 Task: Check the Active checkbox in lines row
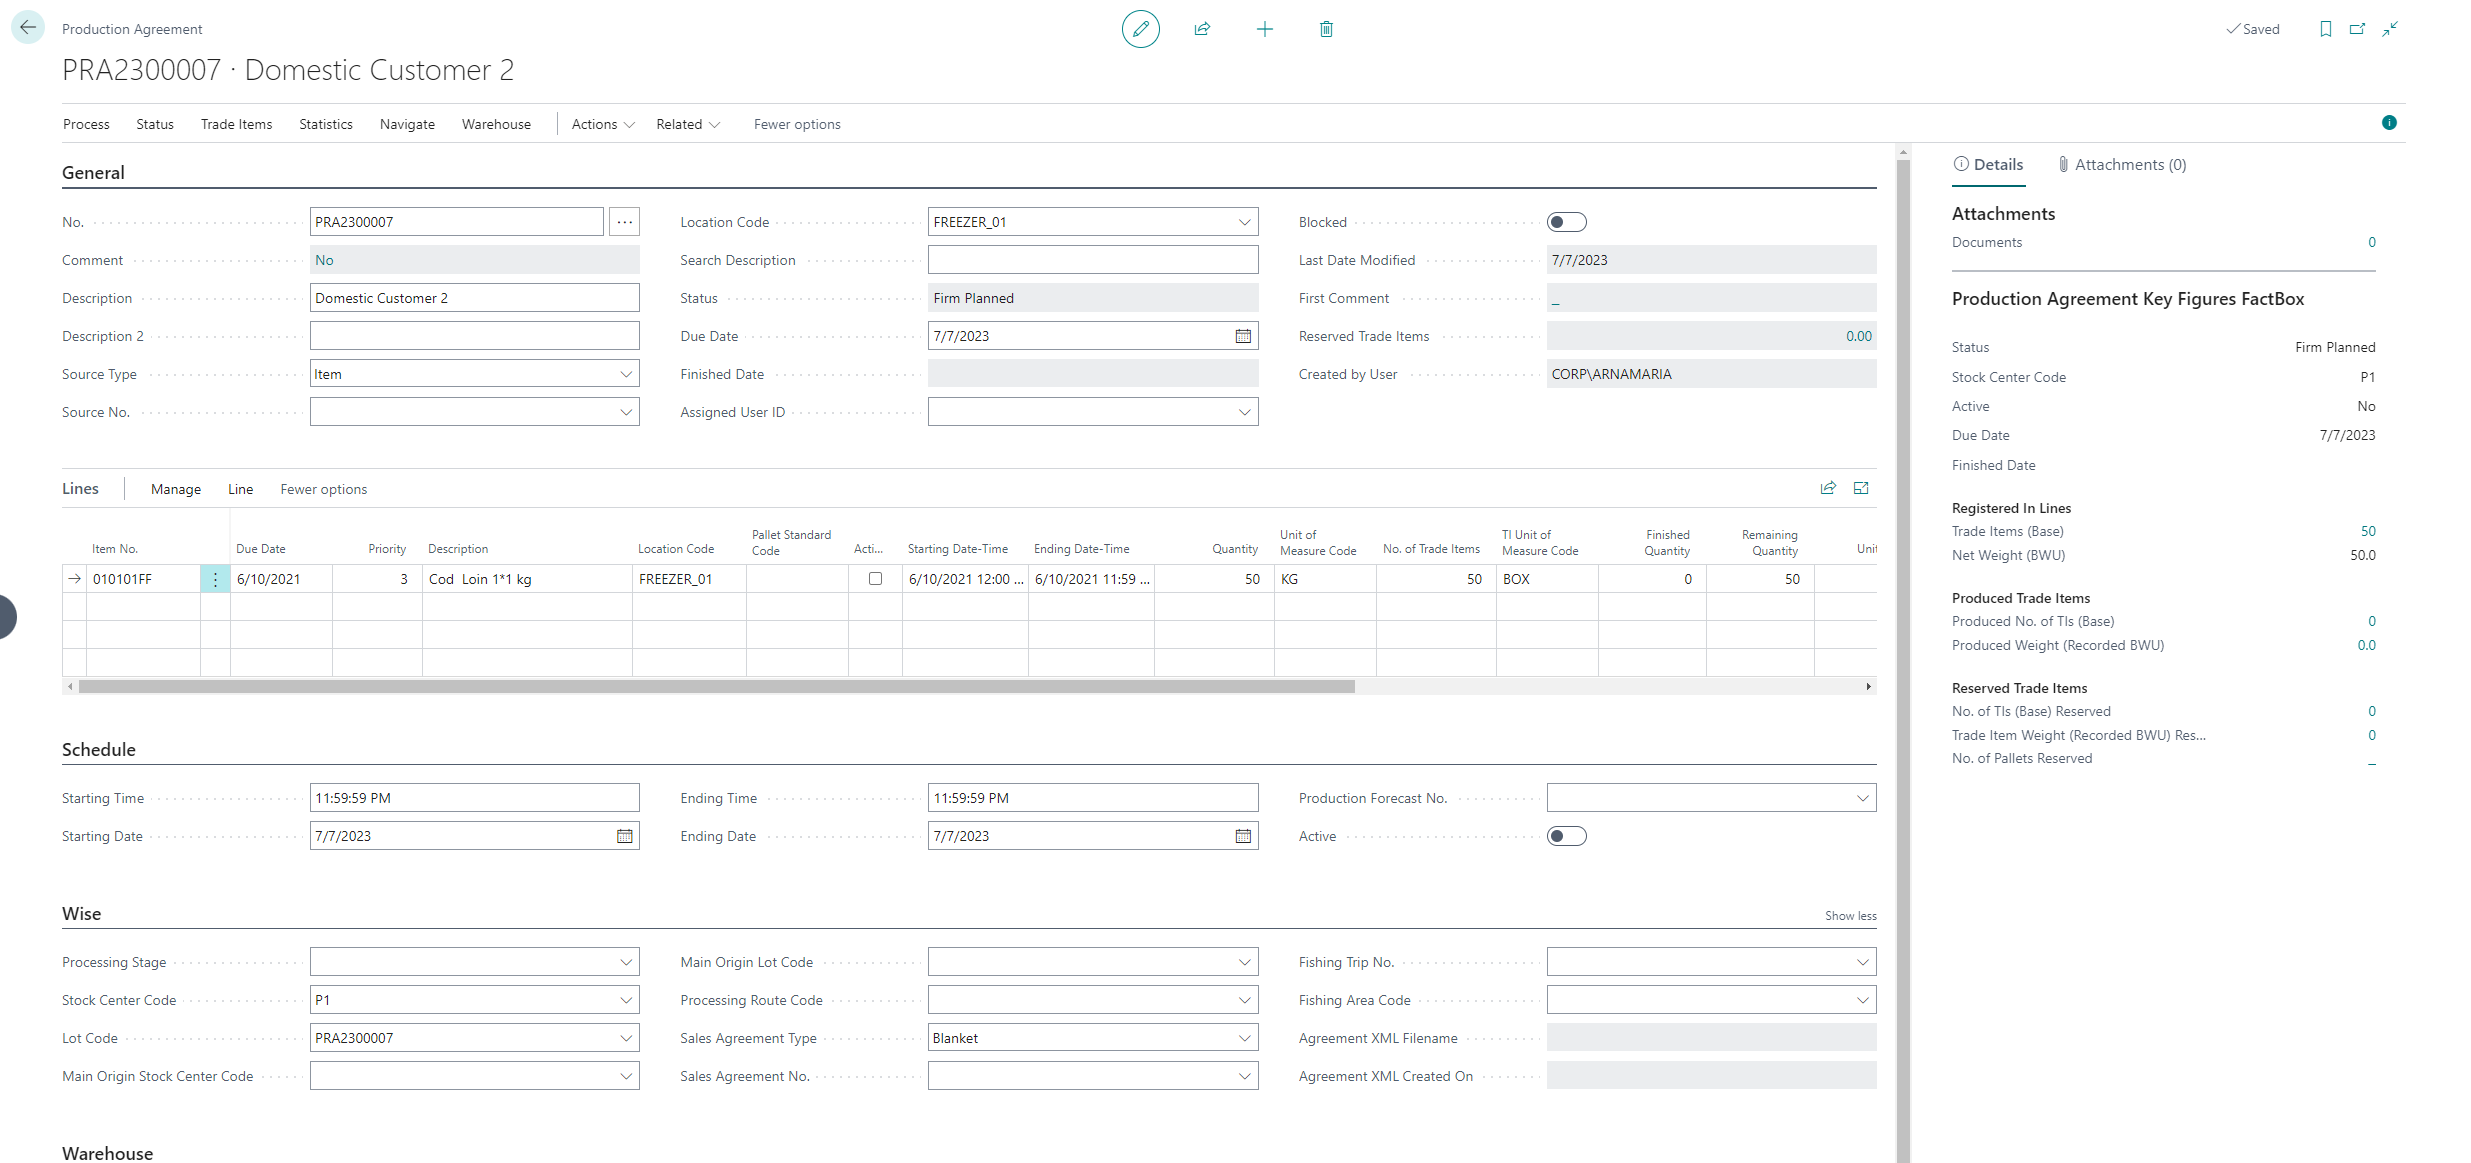tap(875, 579)
